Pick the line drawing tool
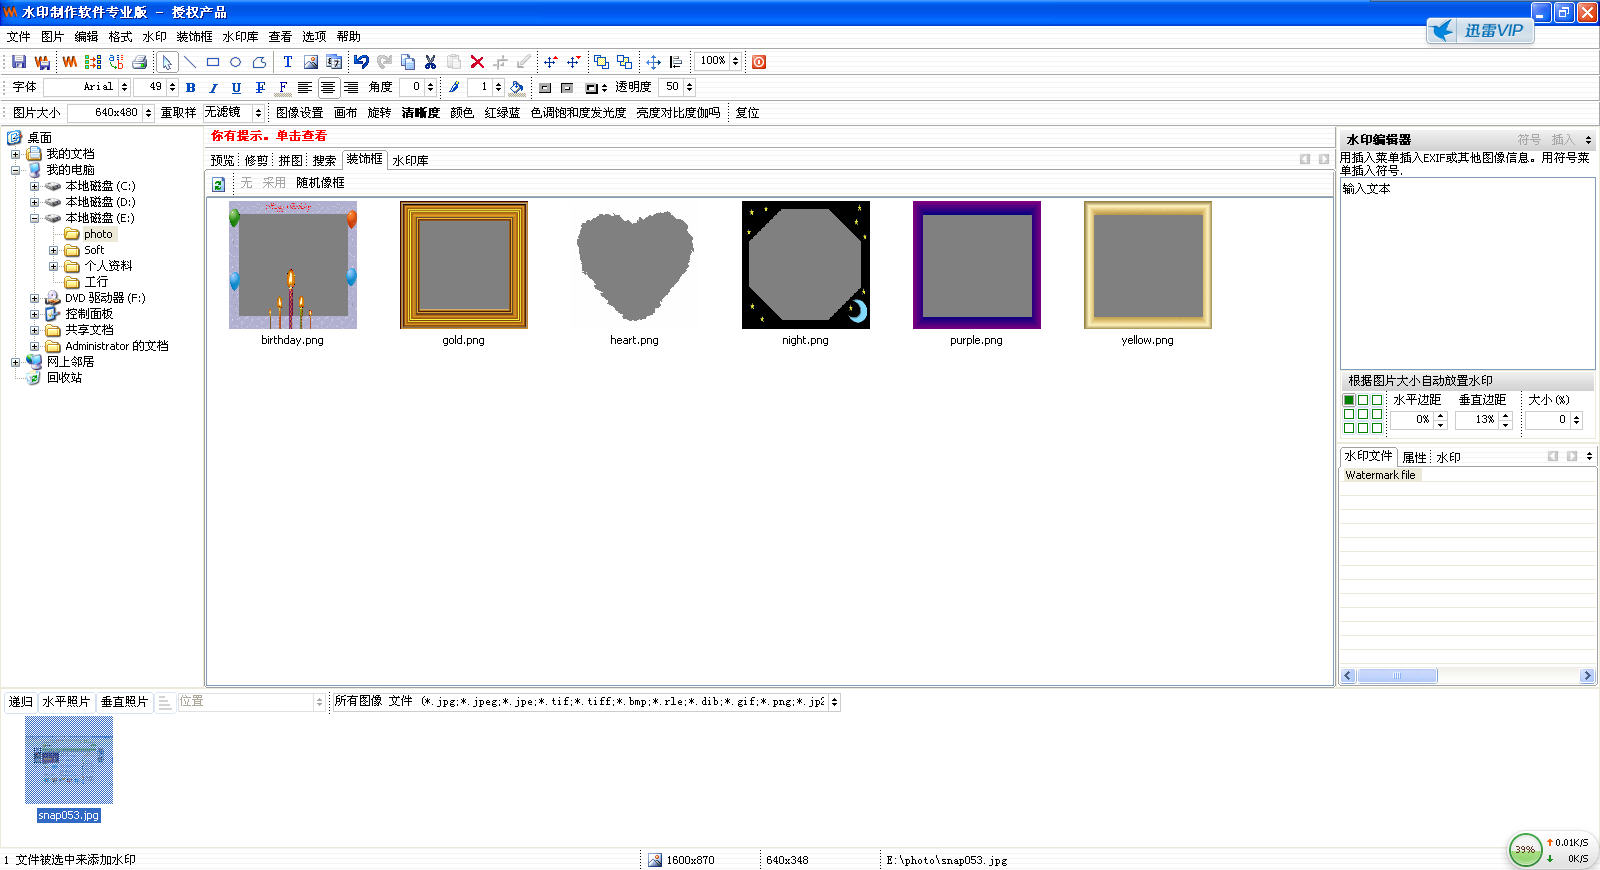Image resolution: width=1600 pixels, height=870 pixels. click(x=190, y=62)
